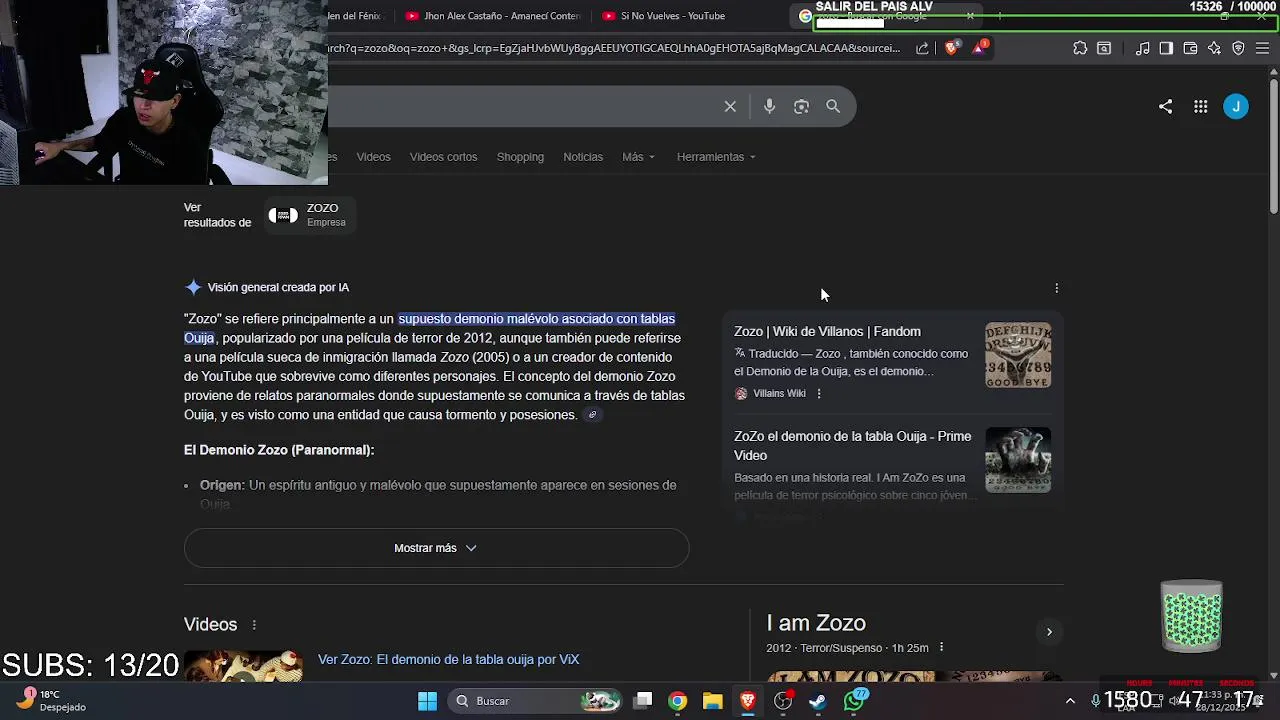Switch to the Videos results tab
This screenshot has width=1280, height=720.
point(373,157)
